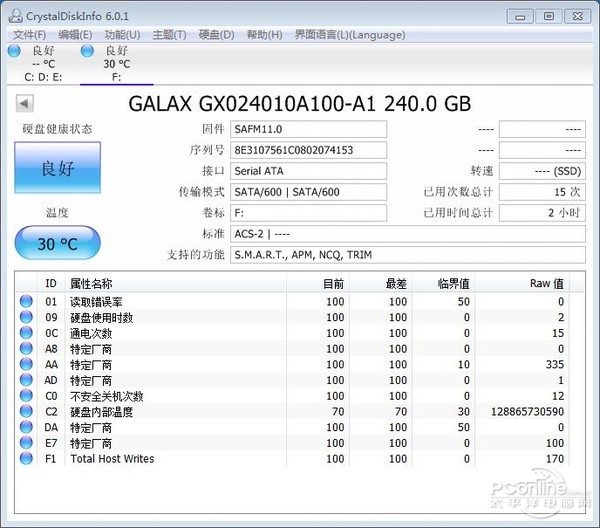Click the supported features field S.M.A.R.T., APM
The height and width of the screenshot is (528, 600).
coord(408,255)
